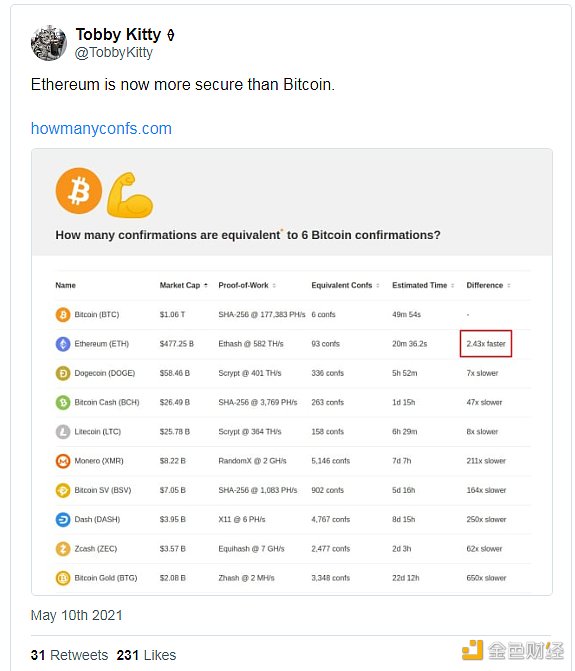Sort table by Equivalent Confs column
The height and width of the screenshot is (671, 575).
point(345,285)
